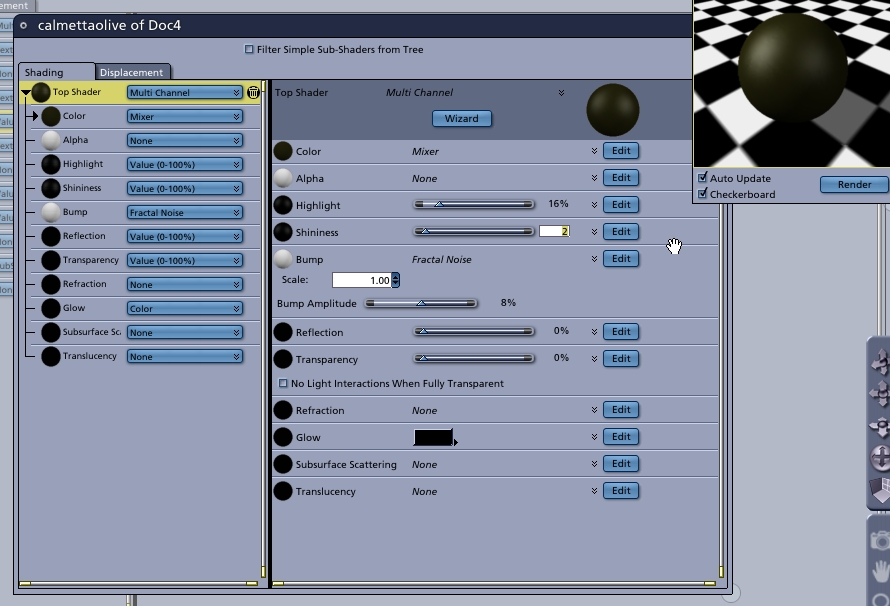Open the Glow Color dropdown in shader tree
Screen dimensions: 890x606
click(185, 309)
